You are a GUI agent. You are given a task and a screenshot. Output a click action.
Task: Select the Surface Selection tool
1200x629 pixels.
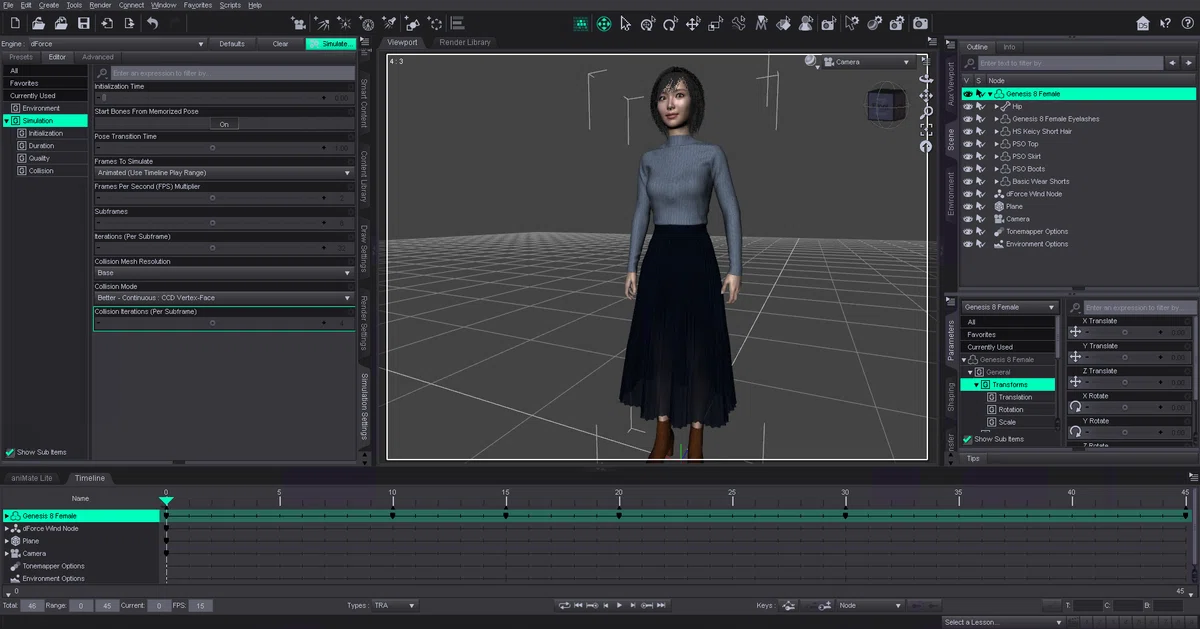[785, 23]
